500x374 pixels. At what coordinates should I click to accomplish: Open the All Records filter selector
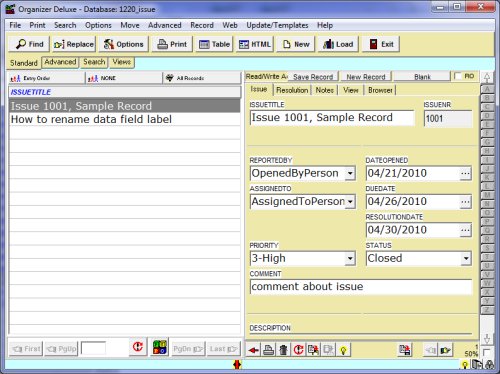[202, 78]
